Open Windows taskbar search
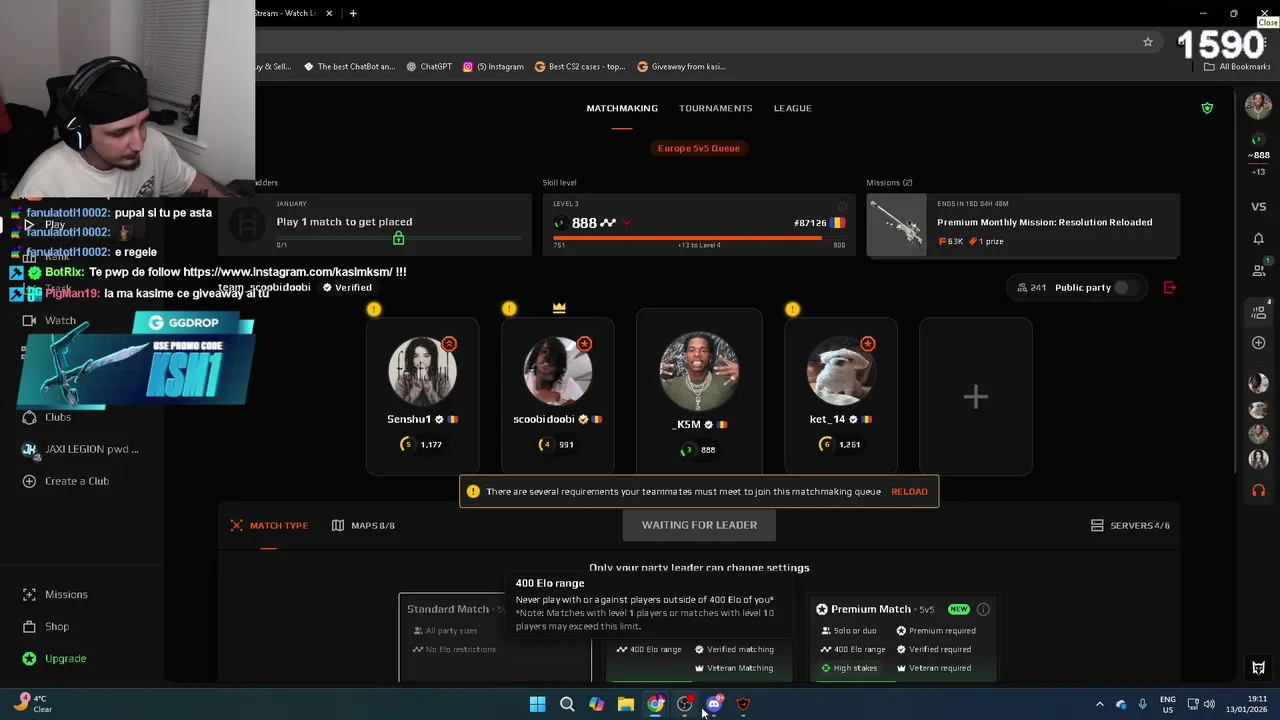 (567, 704)
